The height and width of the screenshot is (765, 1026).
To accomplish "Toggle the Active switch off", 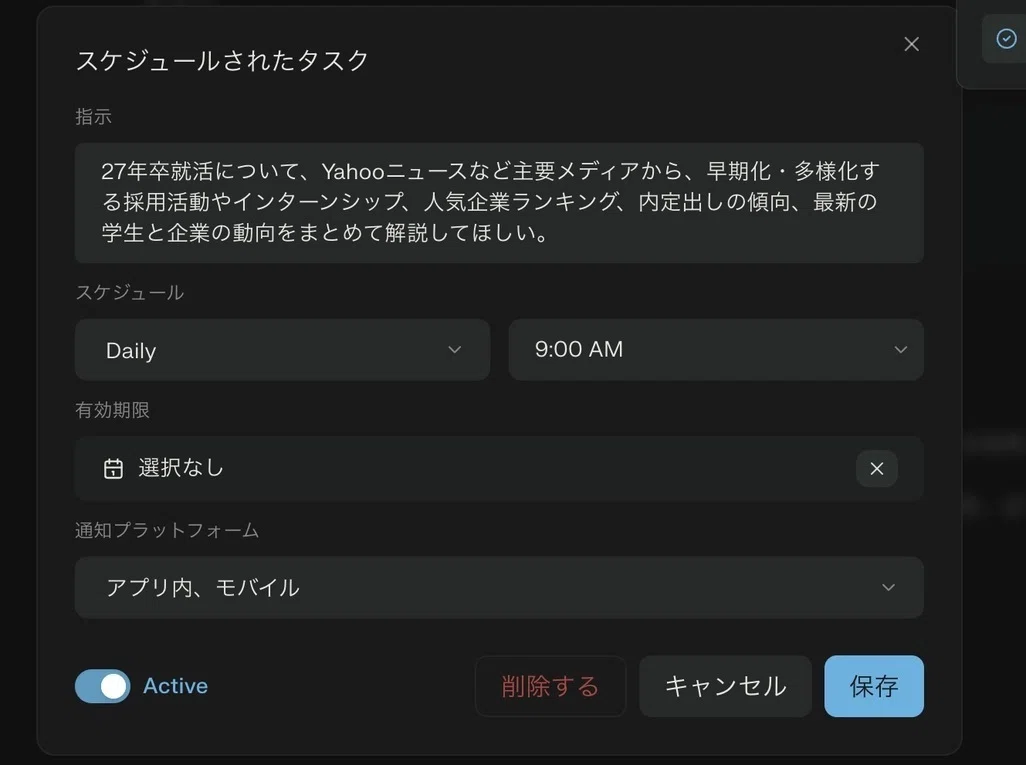I will click(102, 686).
